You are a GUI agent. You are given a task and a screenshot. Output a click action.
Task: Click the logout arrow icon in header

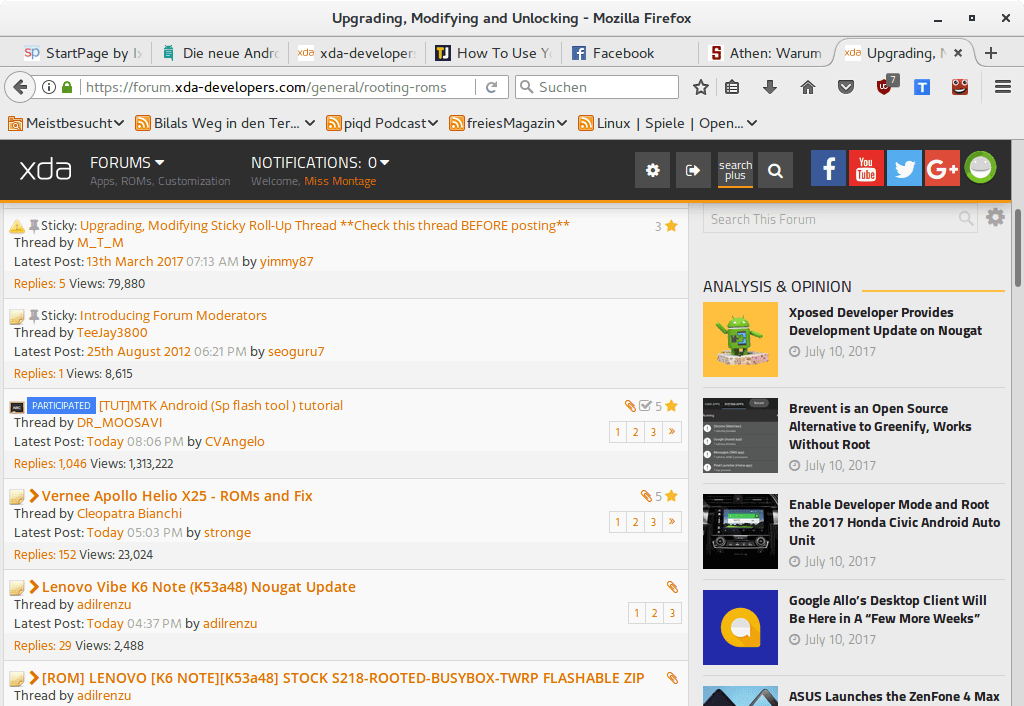692,171
